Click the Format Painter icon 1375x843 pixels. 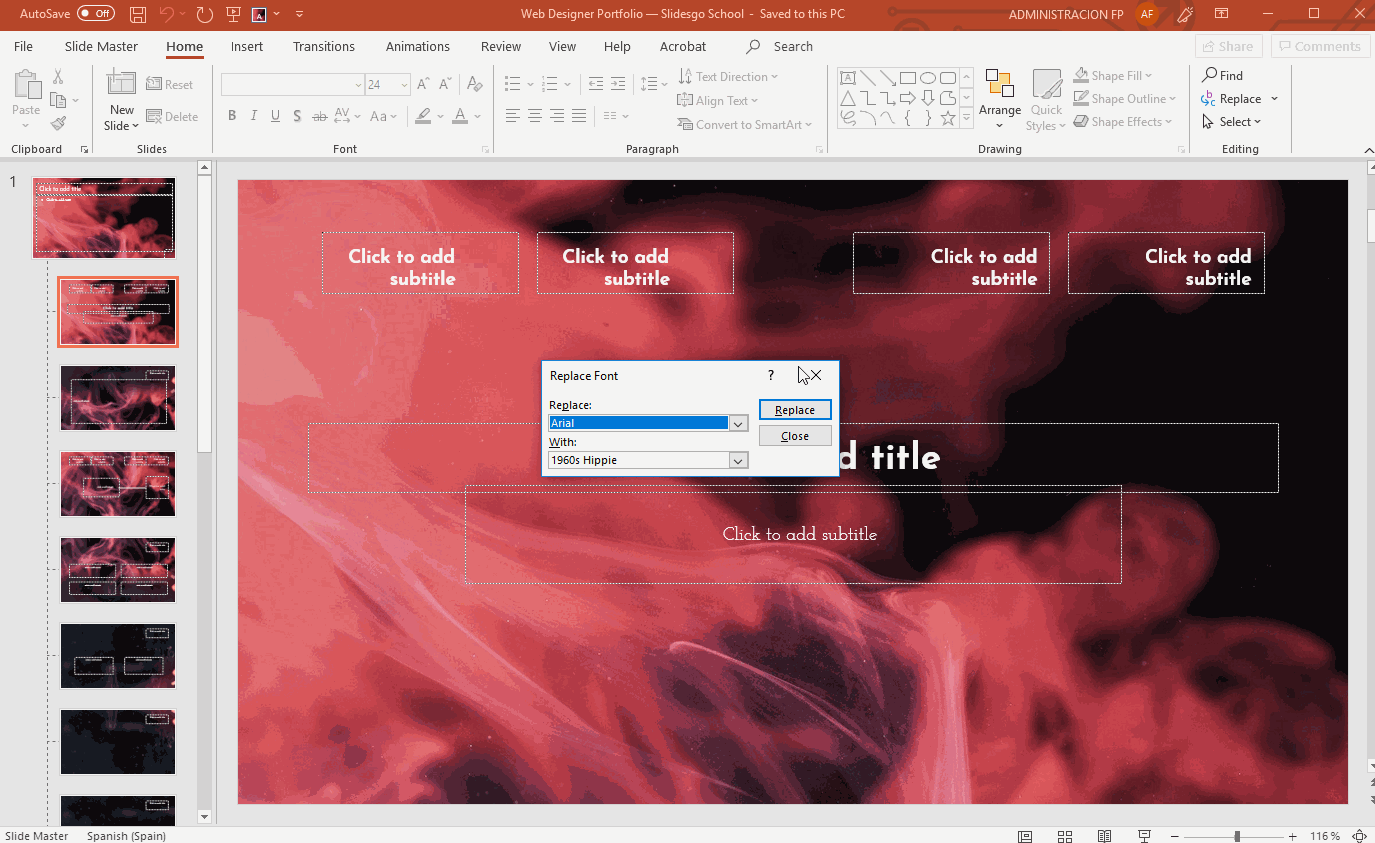click(x=58, y=124)
